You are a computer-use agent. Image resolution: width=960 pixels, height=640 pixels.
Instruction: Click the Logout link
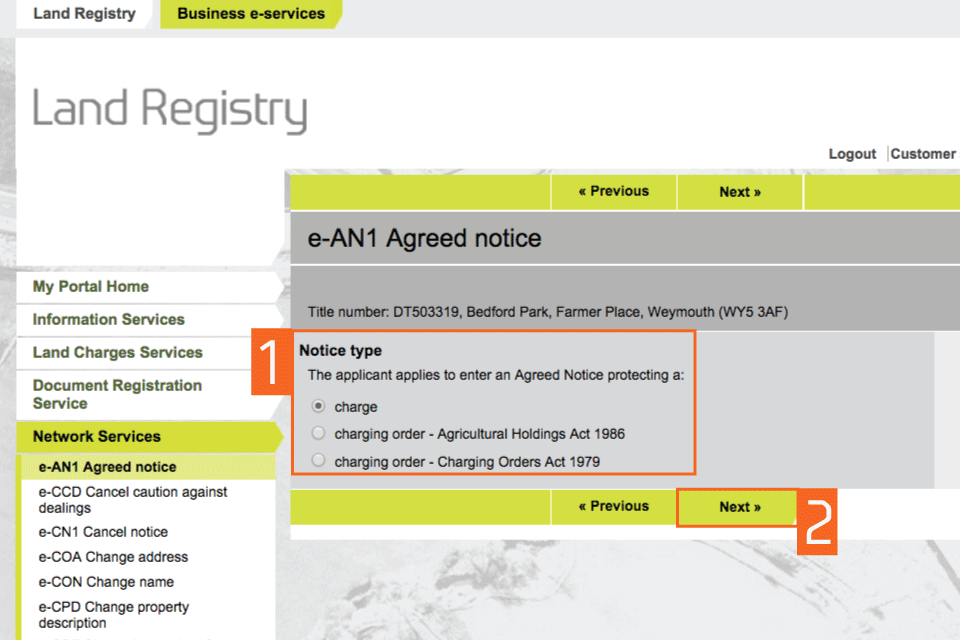click(852, 154)
